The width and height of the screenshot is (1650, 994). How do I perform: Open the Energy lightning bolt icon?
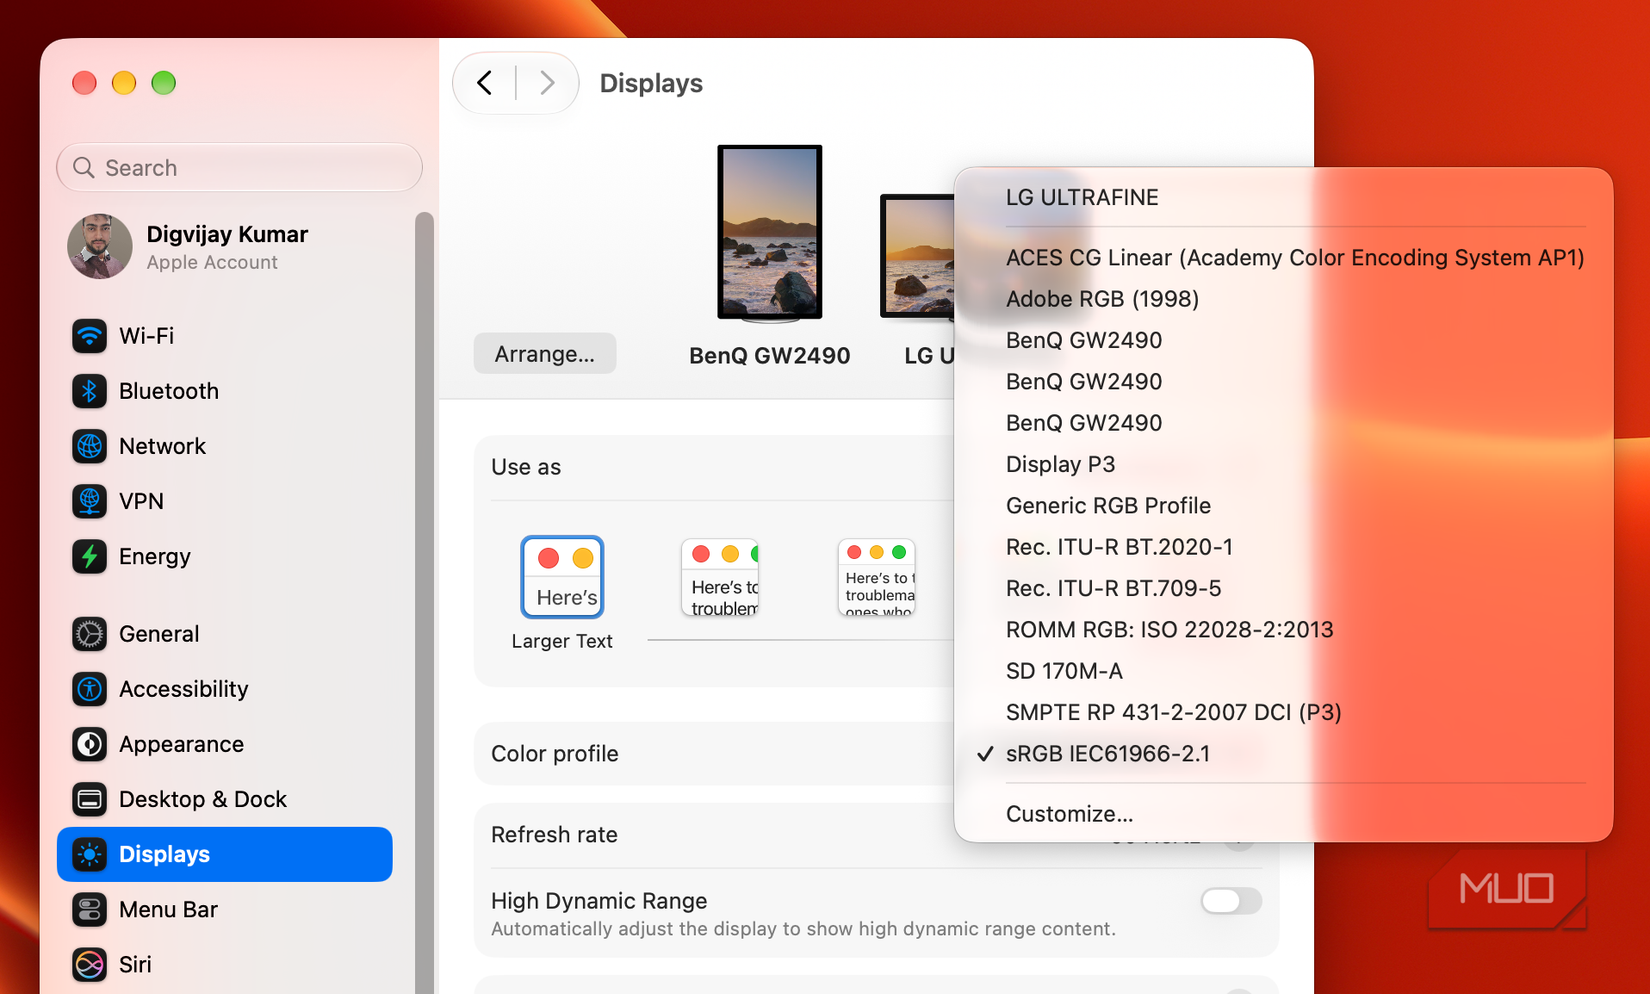click(89, 556)
